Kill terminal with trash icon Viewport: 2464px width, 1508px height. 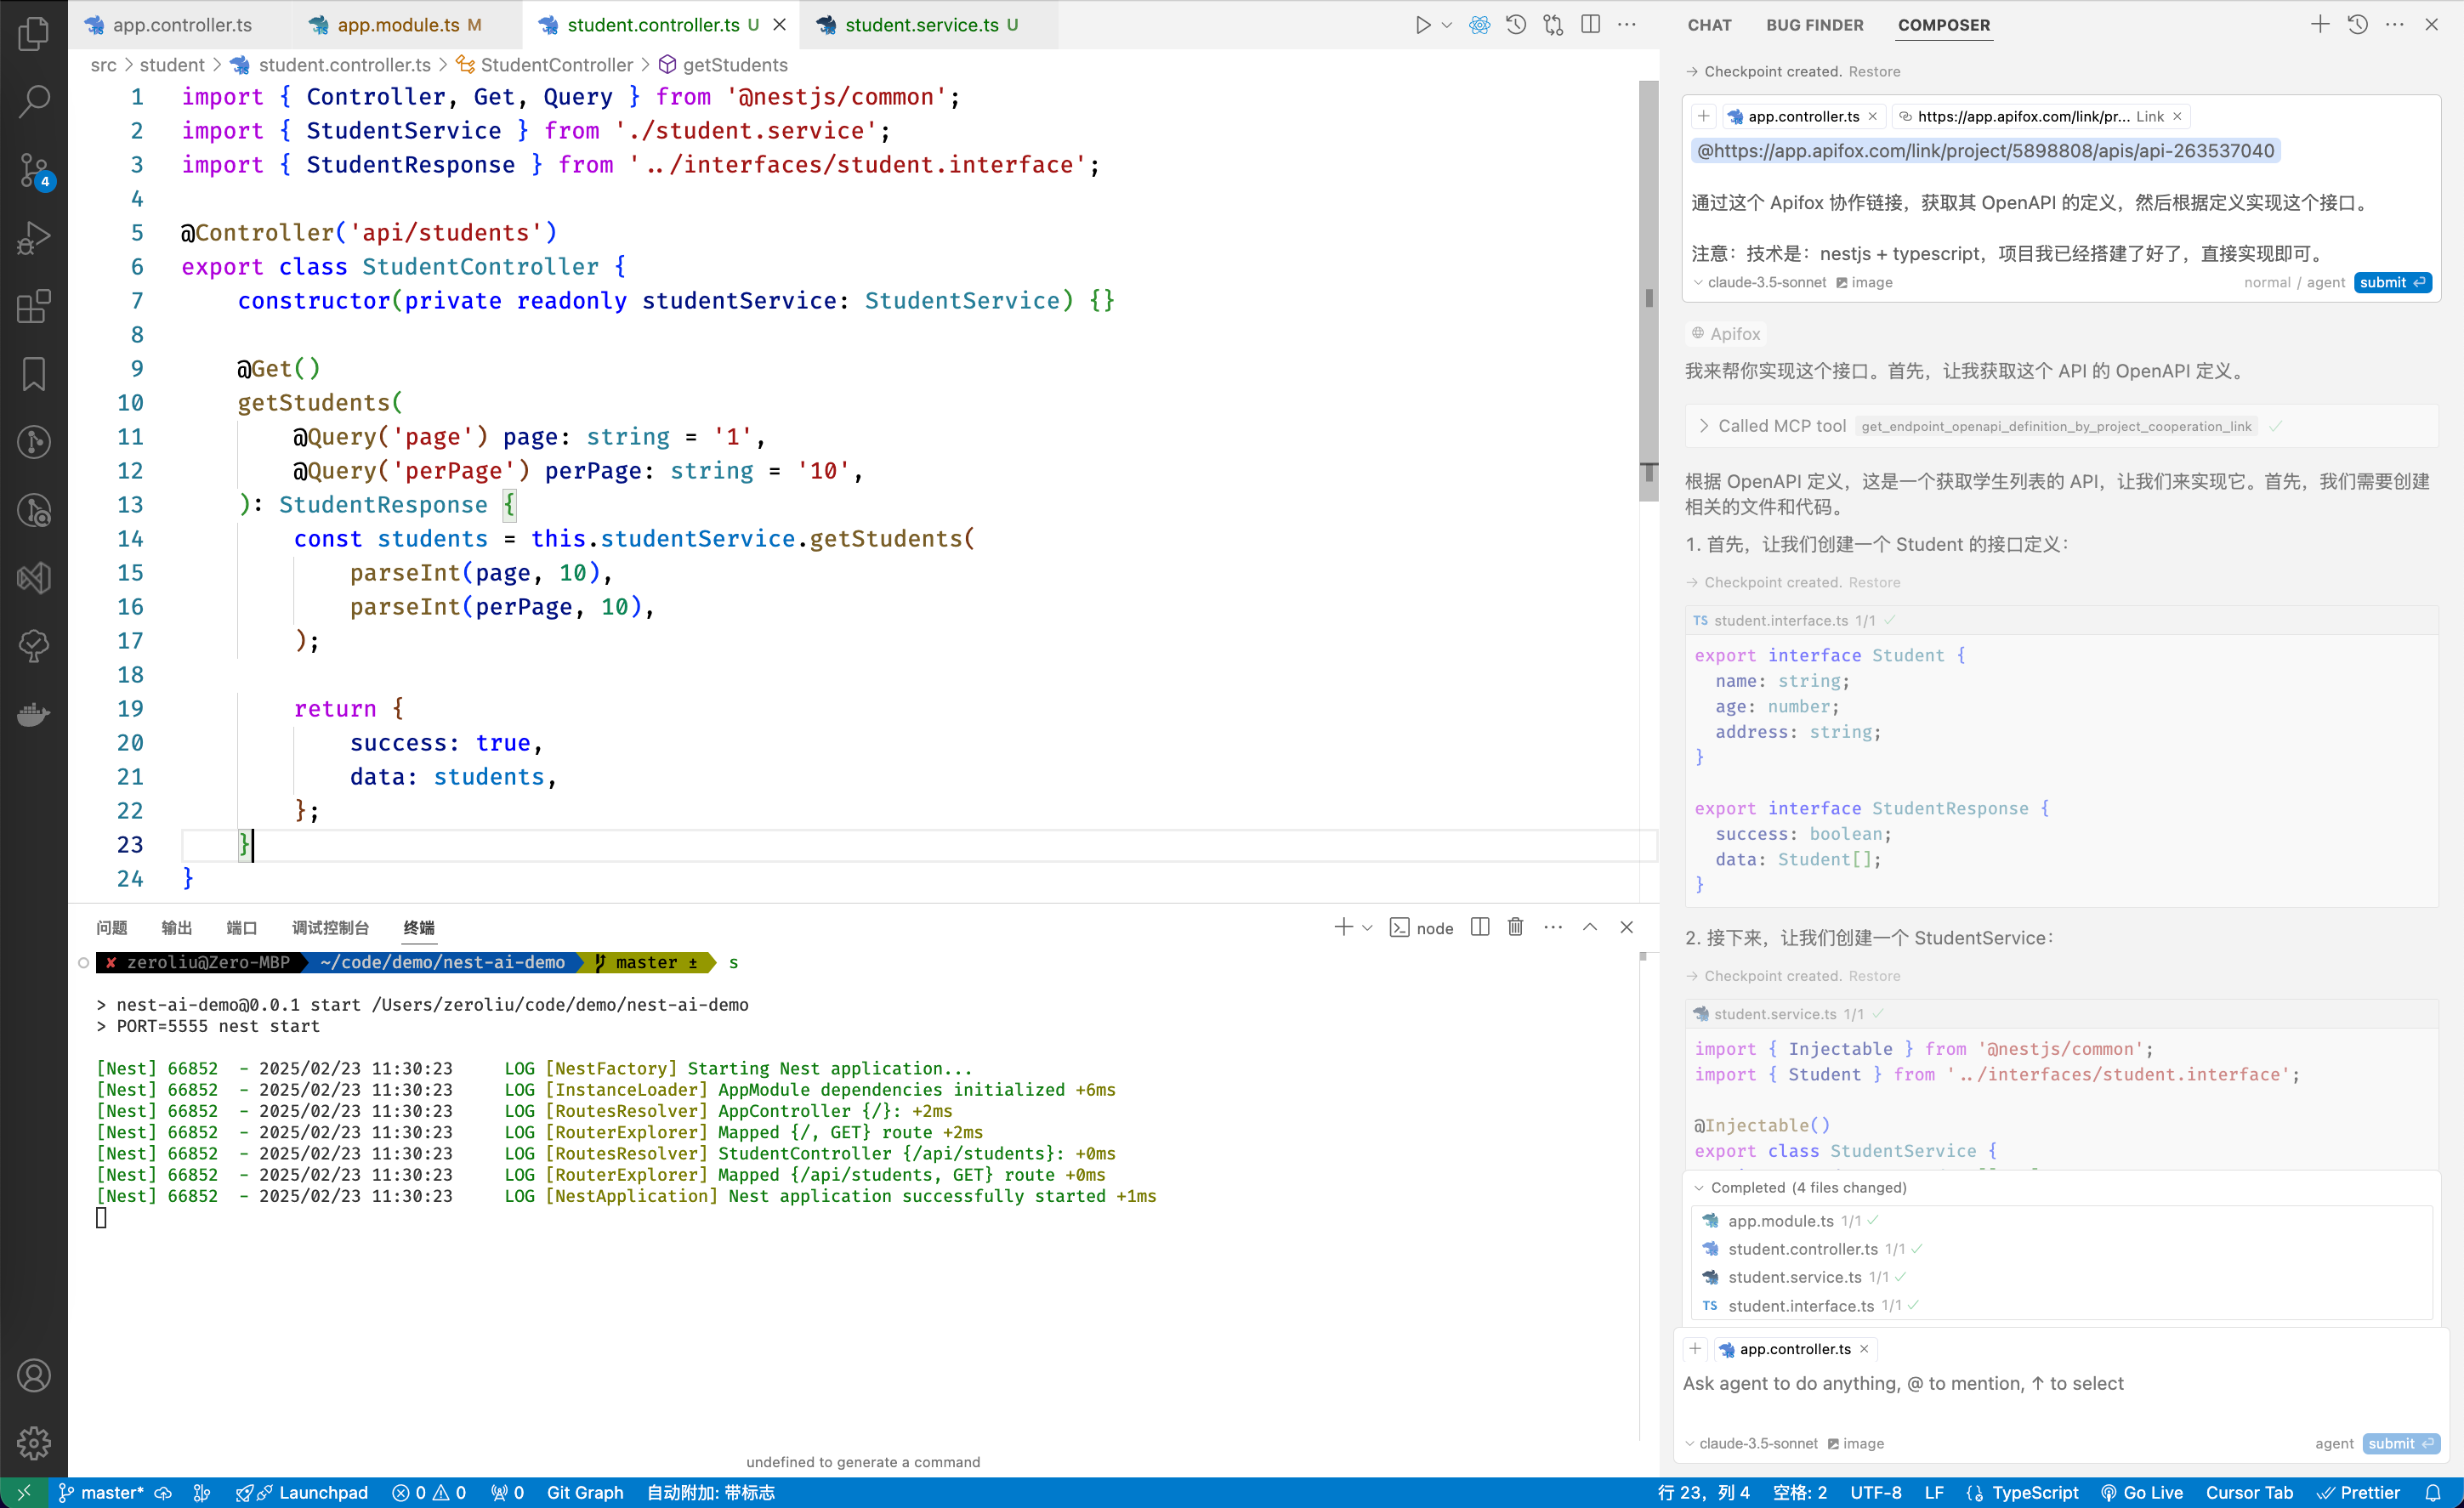pos(1515,927)
